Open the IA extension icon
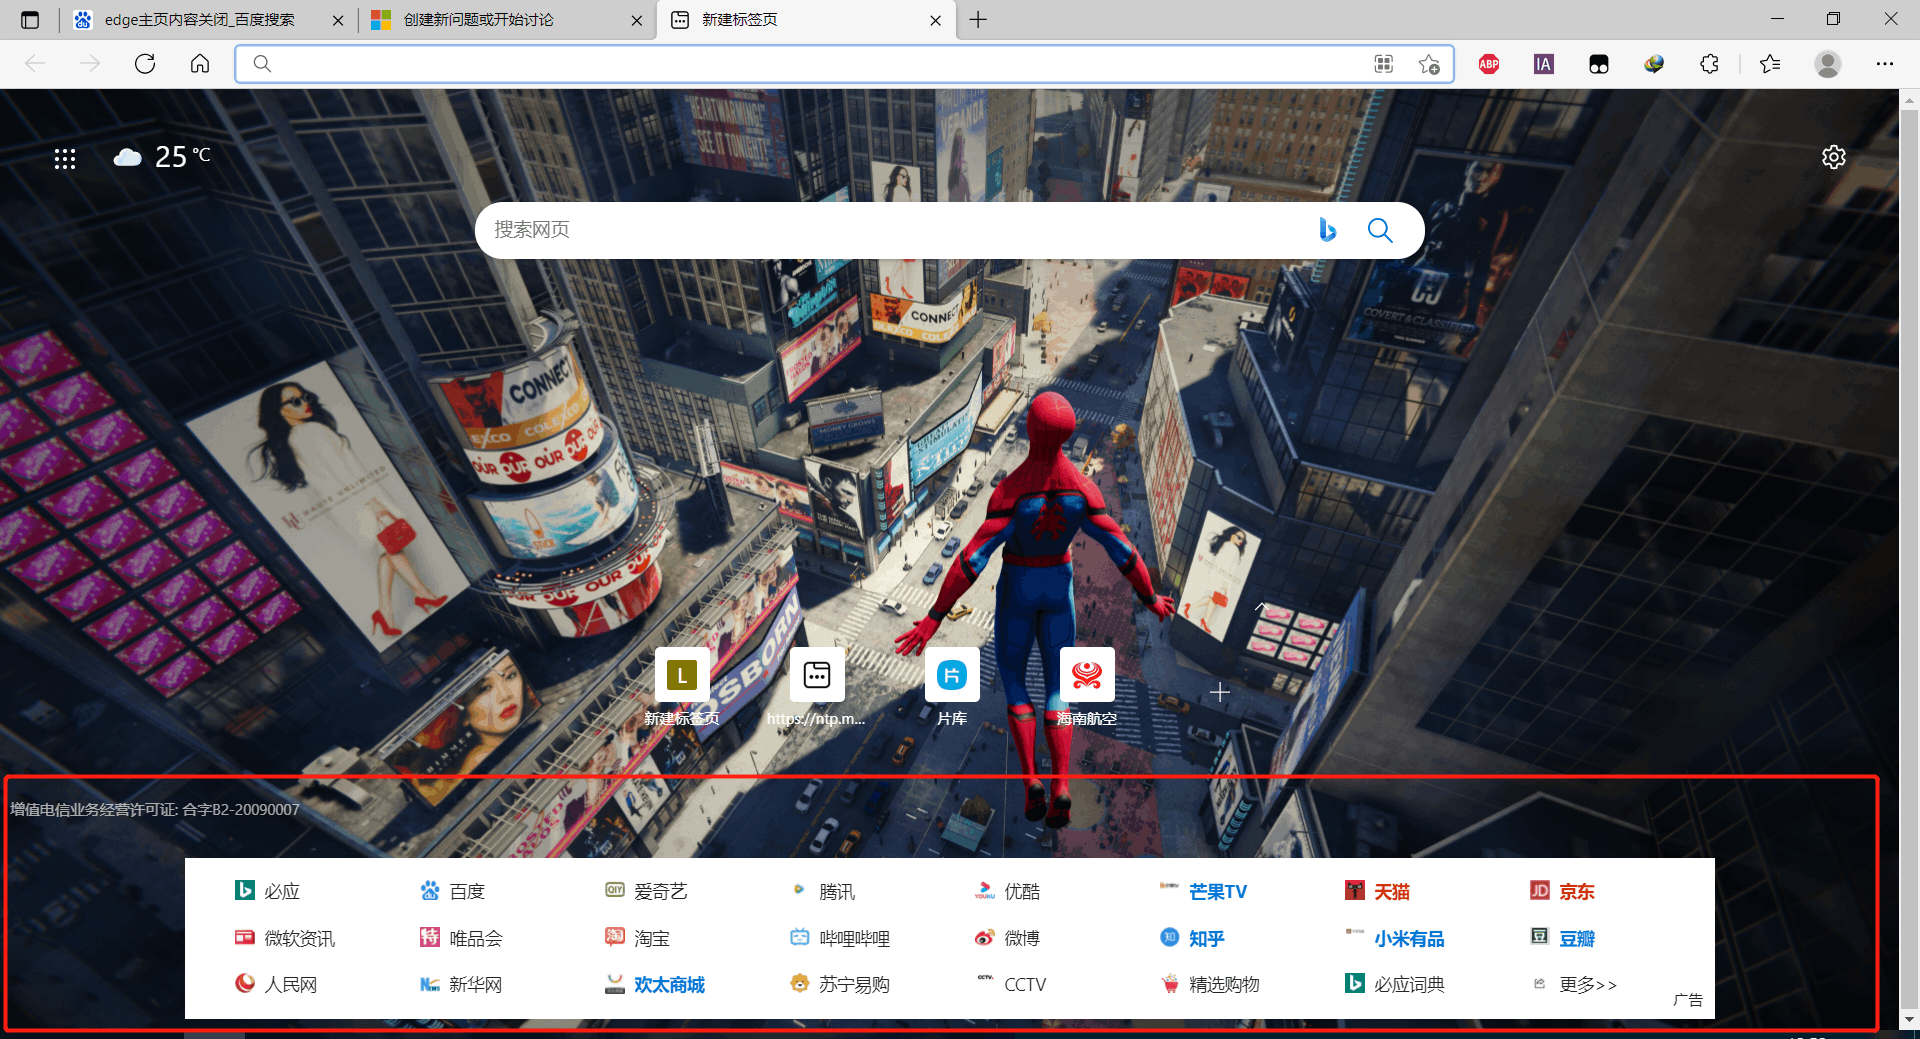This screenshot has width=1920, height=1039. coord(1544,64)
